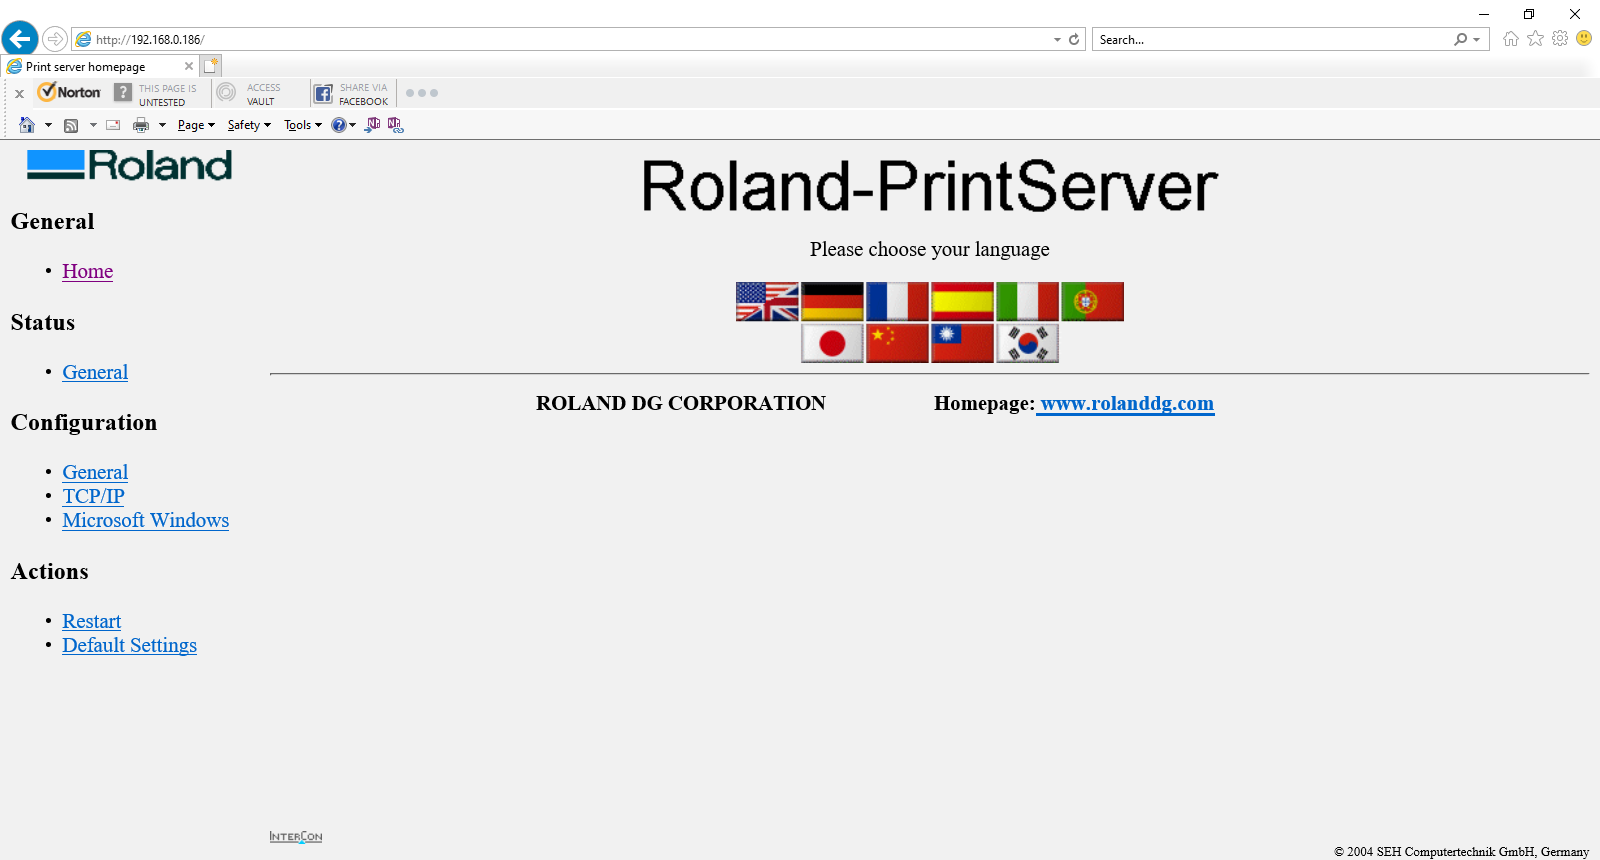Click the Home icon in the command bar
1600x860 pixels.
27,125
